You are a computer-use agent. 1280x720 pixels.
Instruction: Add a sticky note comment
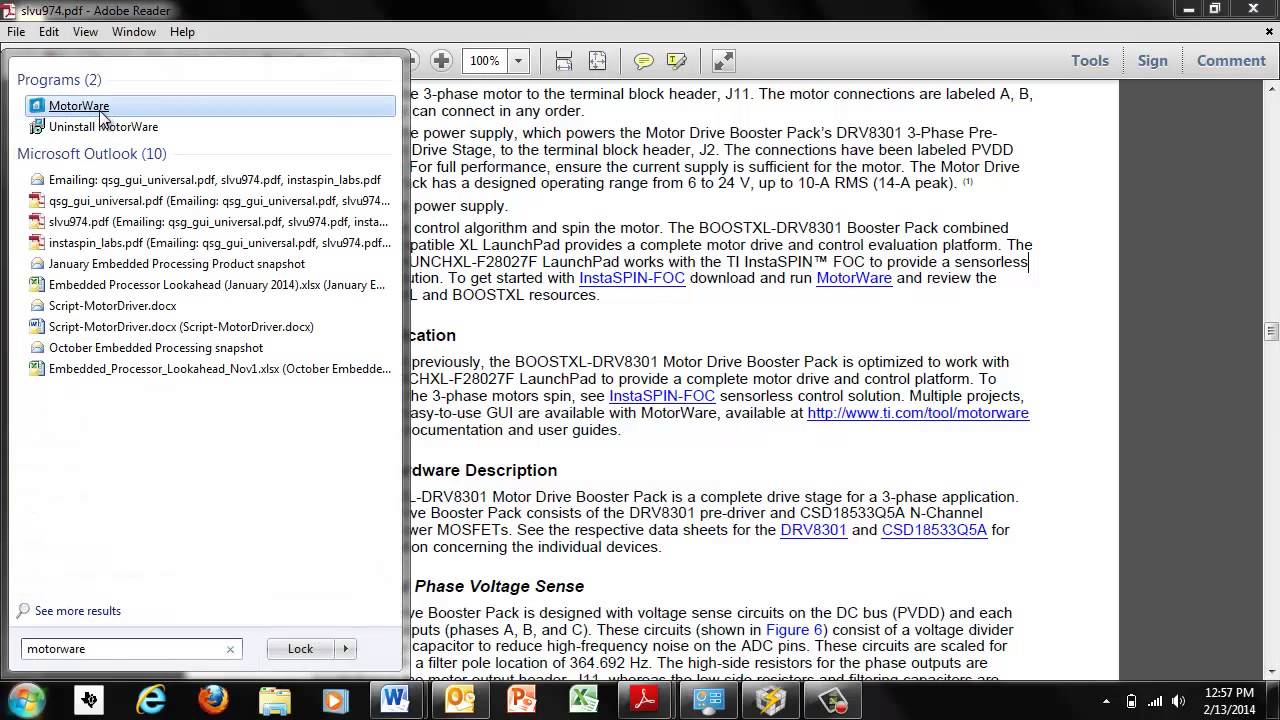(x=644, y=61)
